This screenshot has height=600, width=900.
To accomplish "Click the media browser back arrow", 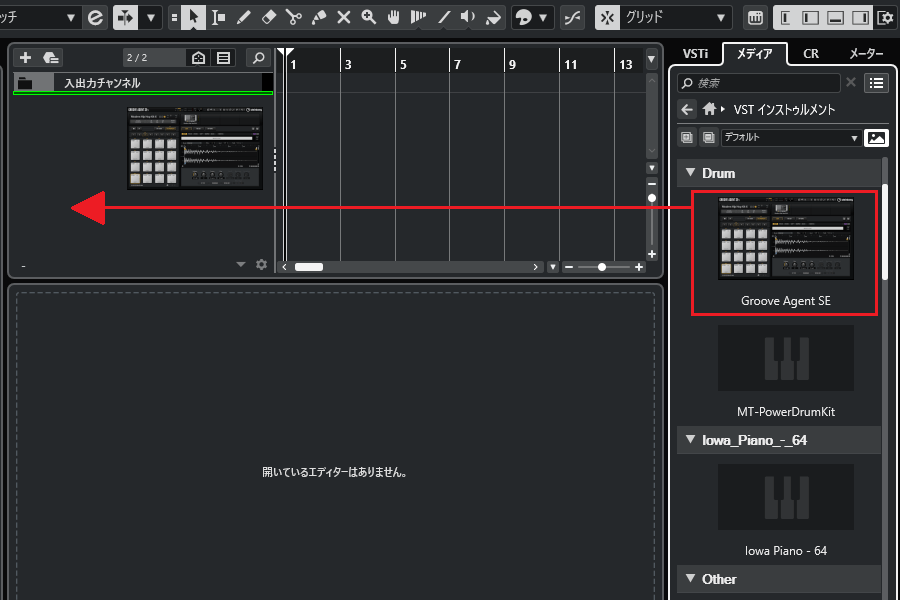I will [x=686, y=110].
